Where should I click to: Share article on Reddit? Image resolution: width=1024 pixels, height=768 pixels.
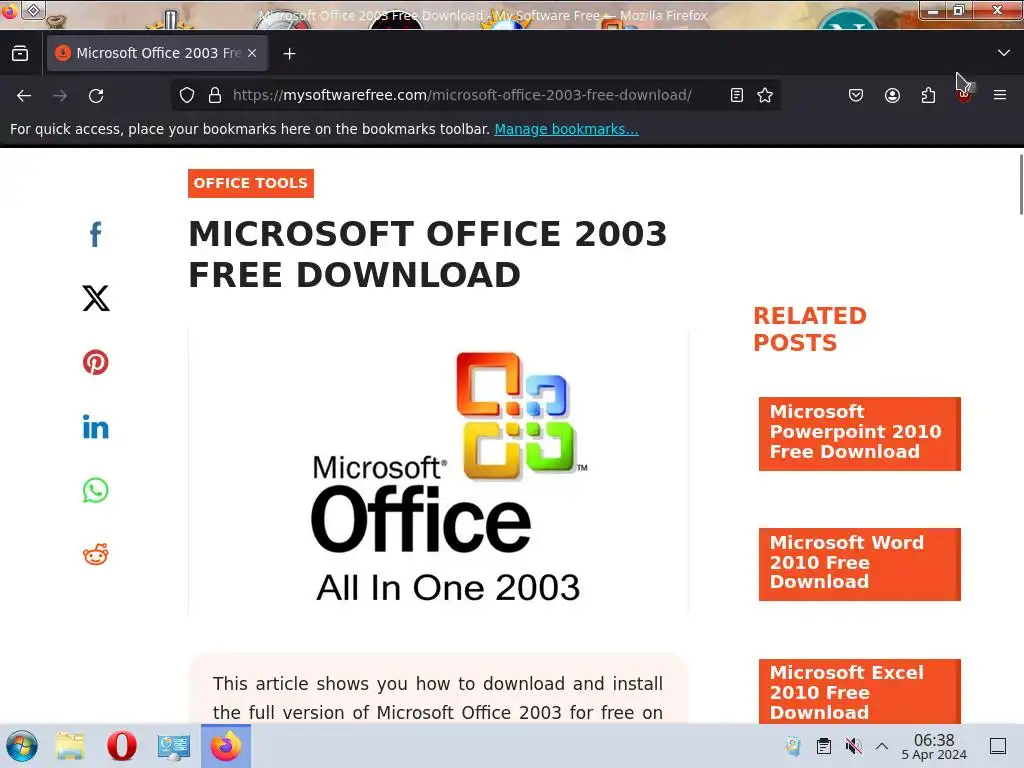pos(95,554)
